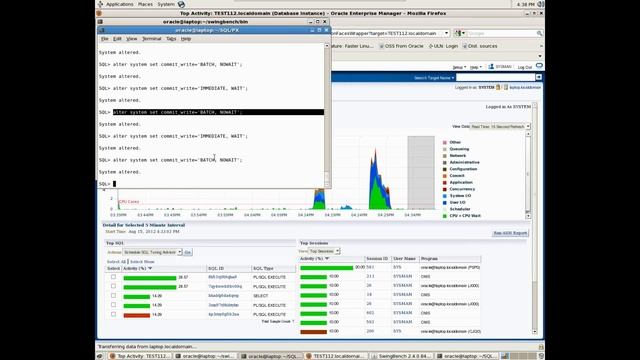Open the Places panel menu
The image size is (640, 360).
(145, 4)
